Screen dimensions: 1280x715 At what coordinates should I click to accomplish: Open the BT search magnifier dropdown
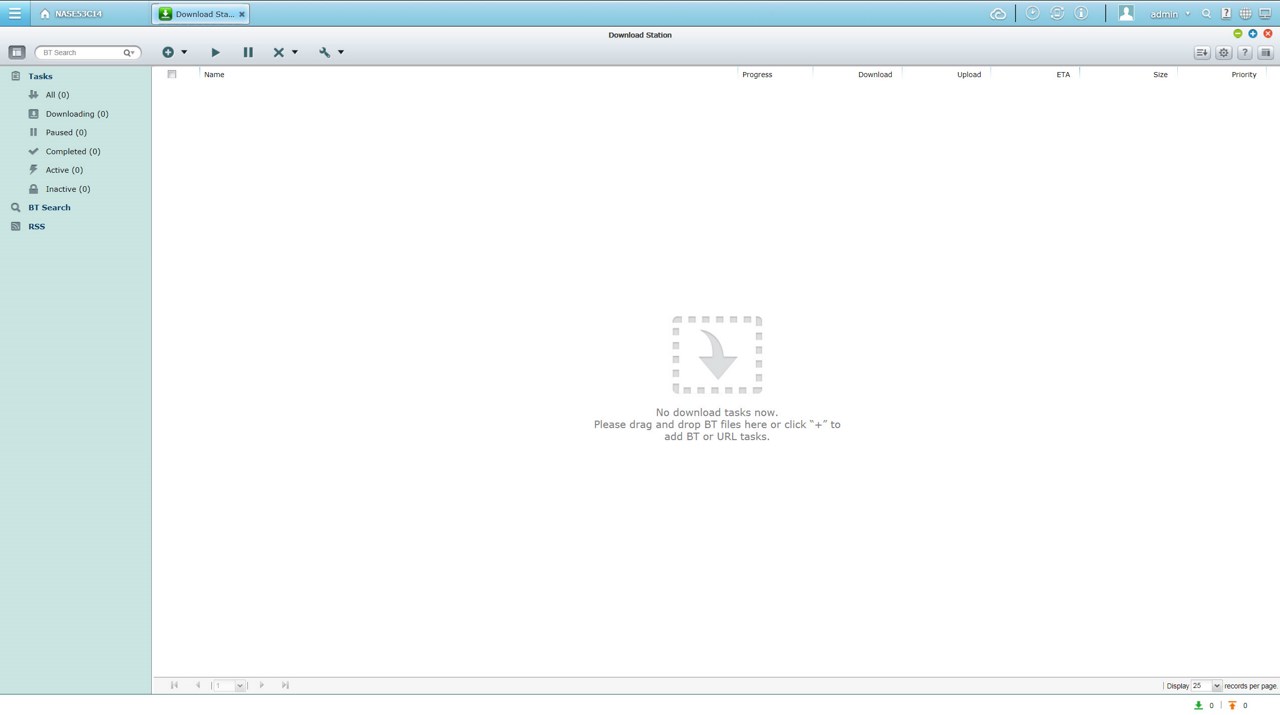(129, 52)
